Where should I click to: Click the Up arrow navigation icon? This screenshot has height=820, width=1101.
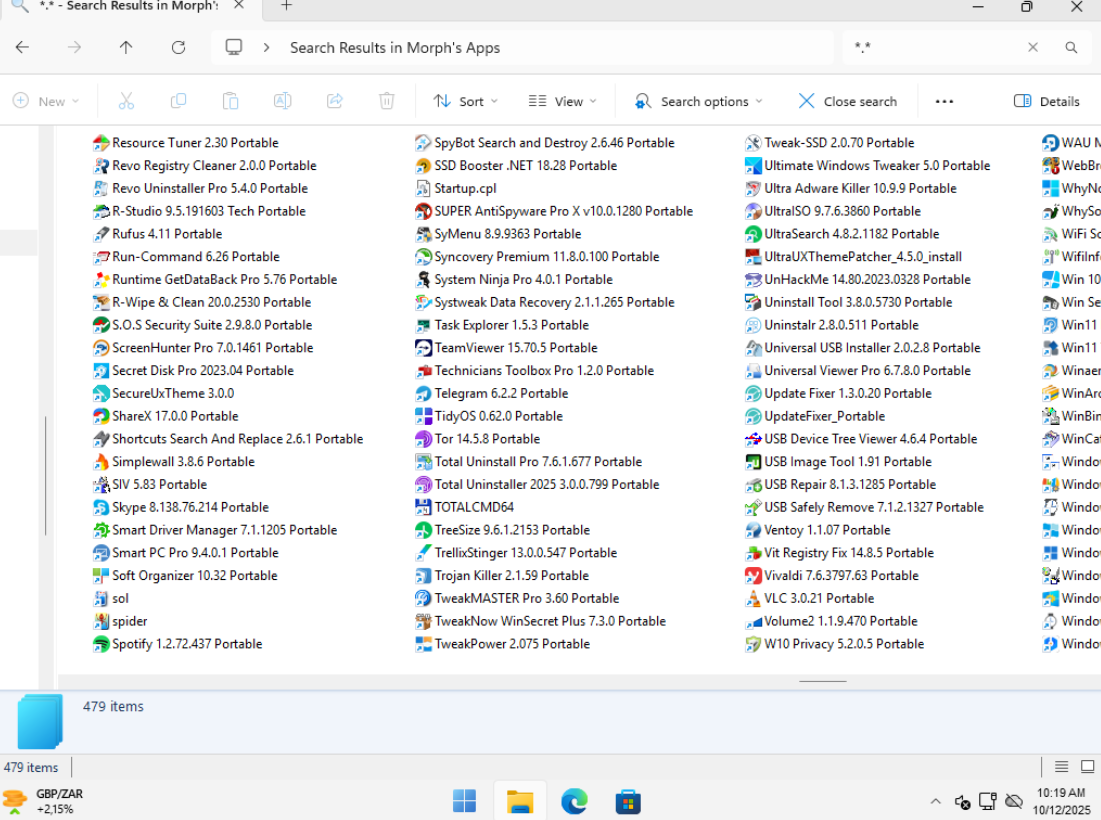click(126, 47)
